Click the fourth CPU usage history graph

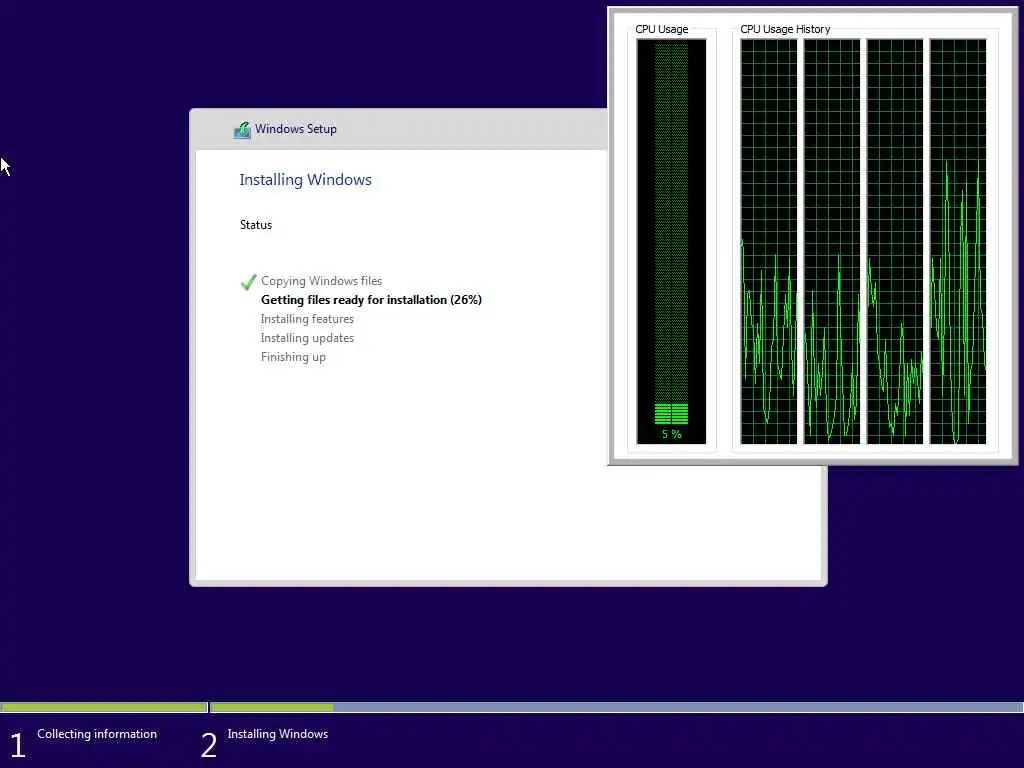(x=958, y=241)
